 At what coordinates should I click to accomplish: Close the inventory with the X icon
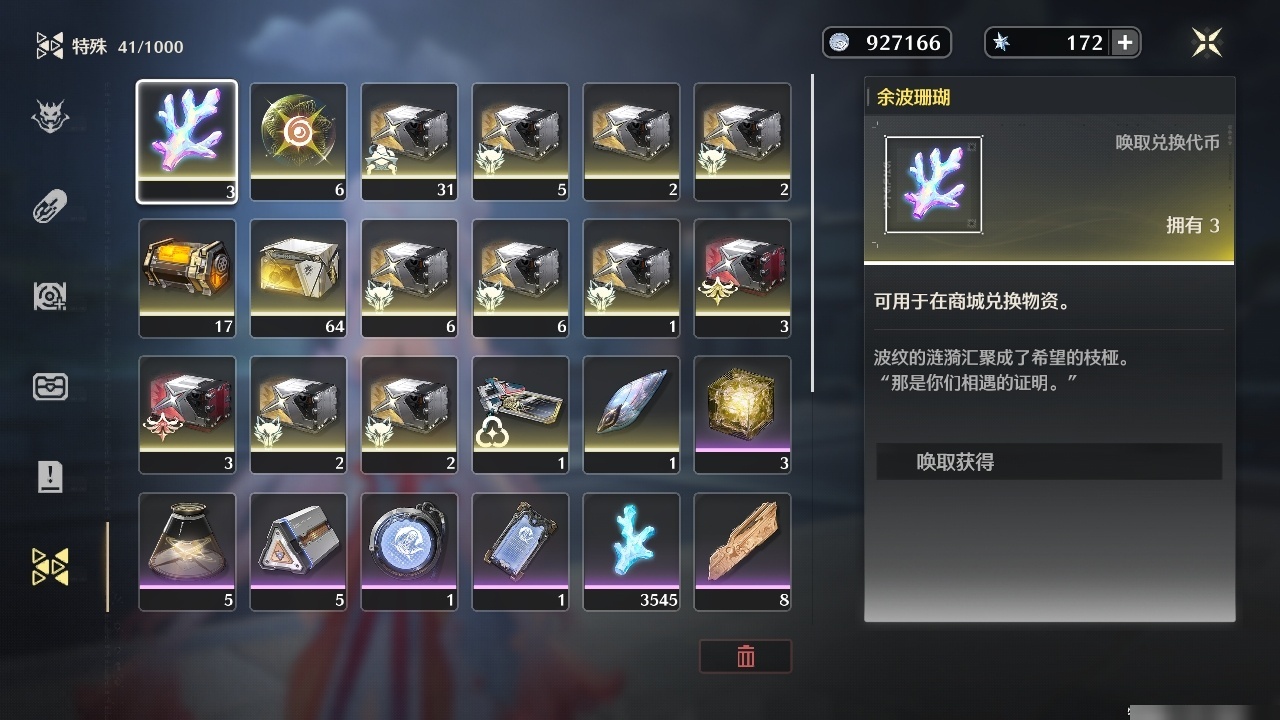[x=1207, y=42]
